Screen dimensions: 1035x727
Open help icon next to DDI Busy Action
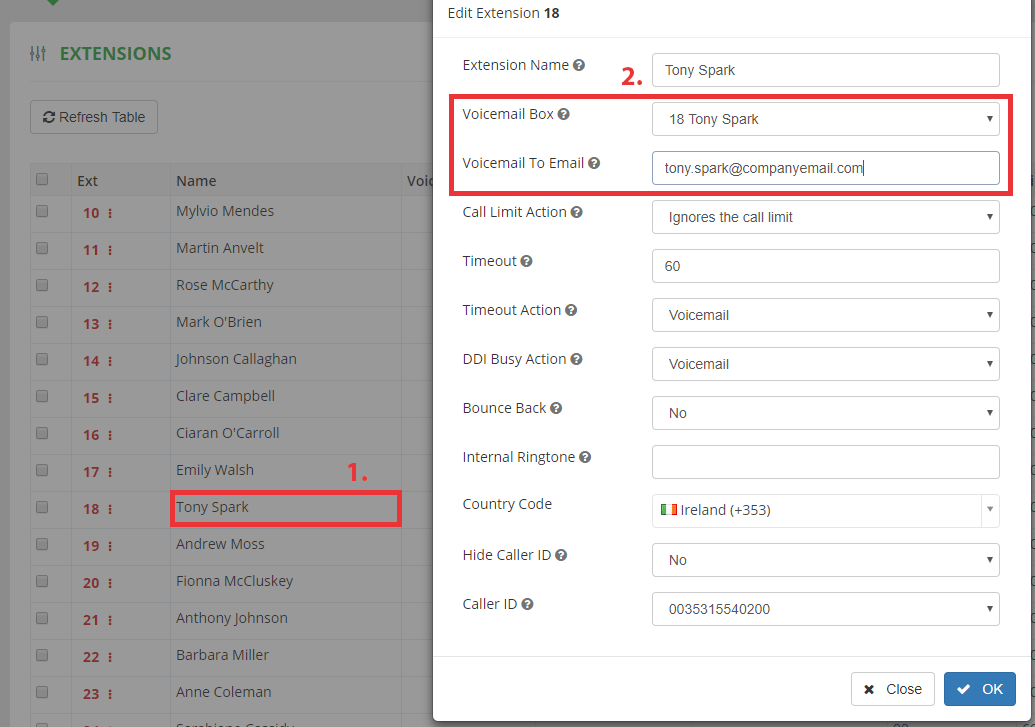pos(576,359)
